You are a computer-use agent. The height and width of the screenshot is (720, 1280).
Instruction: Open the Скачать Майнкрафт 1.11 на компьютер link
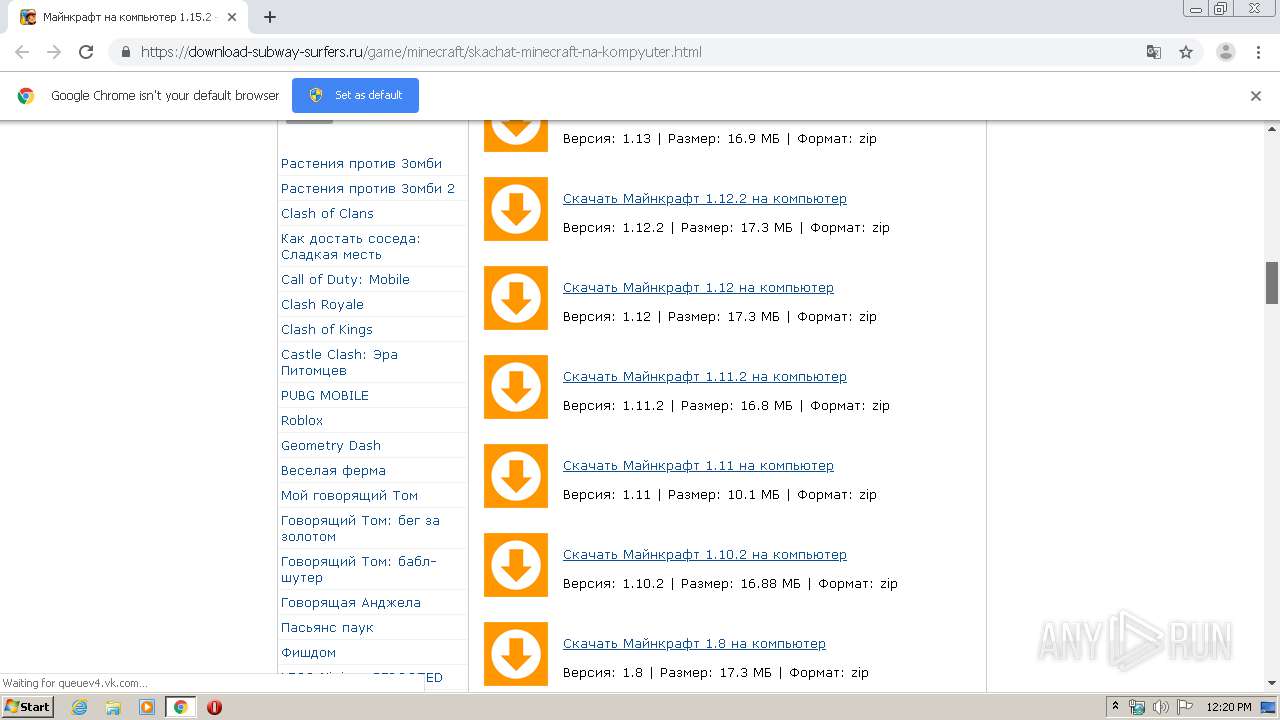coord(698,465)
